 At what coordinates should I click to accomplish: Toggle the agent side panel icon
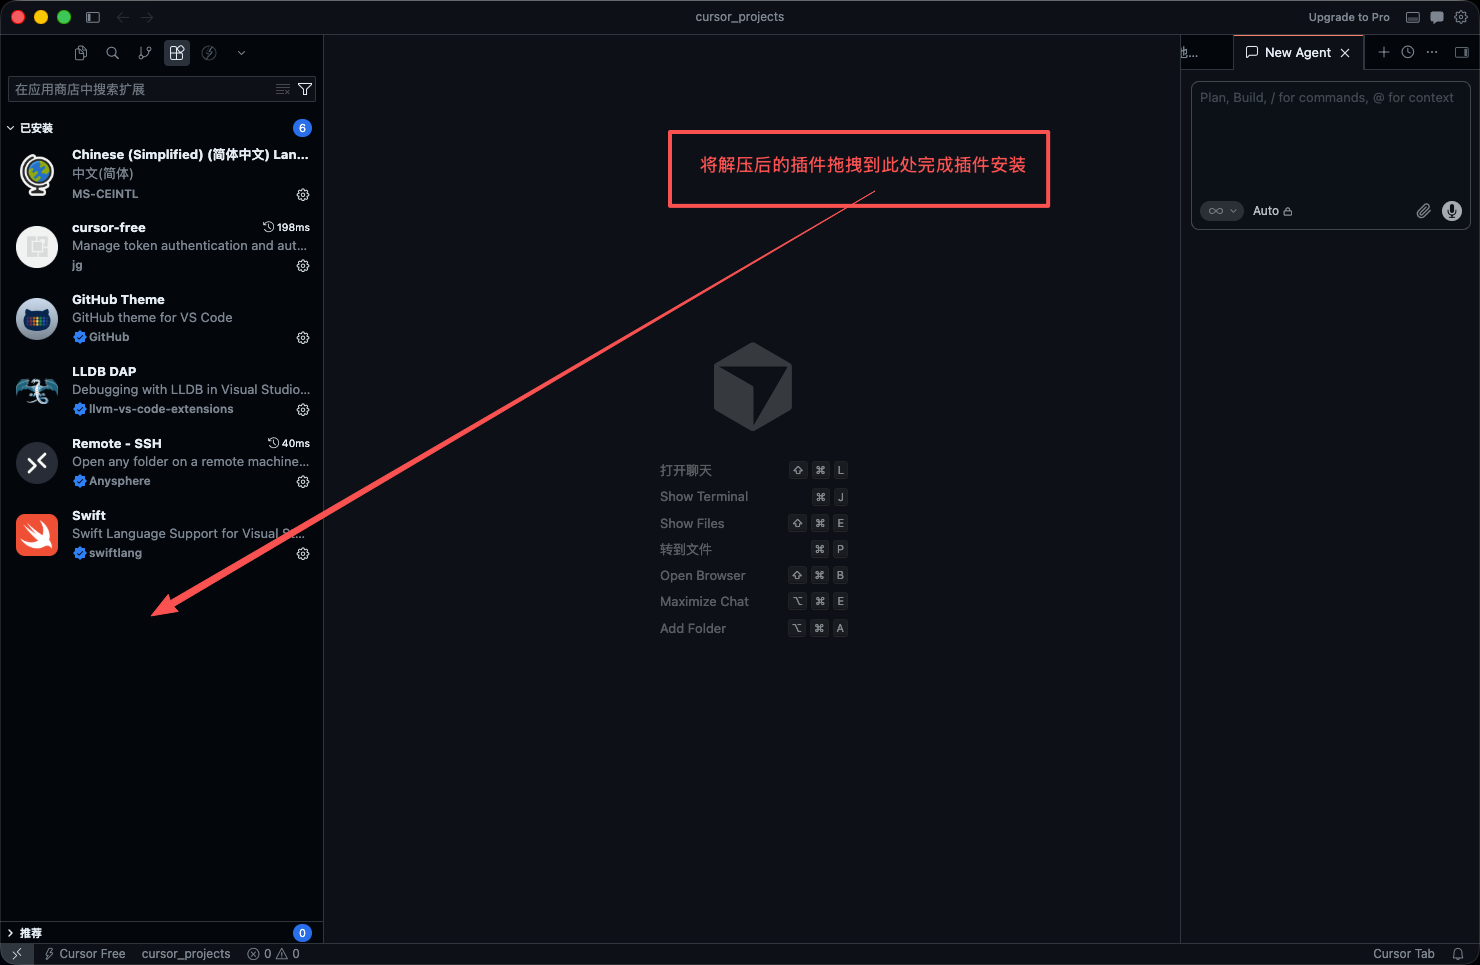tap(1461, 52)
